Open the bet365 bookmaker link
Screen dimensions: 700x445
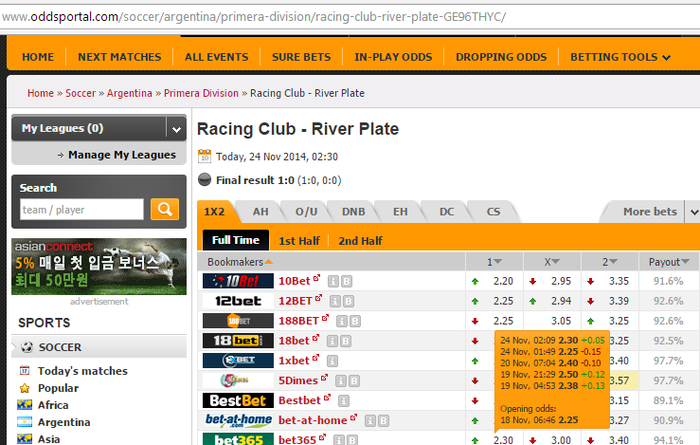coord(297,439)
